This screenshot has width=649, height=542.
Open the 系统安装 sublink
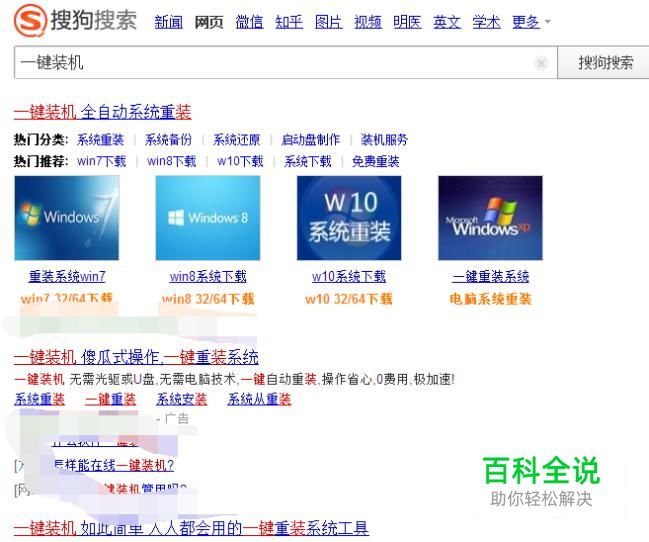click(182, 399)
